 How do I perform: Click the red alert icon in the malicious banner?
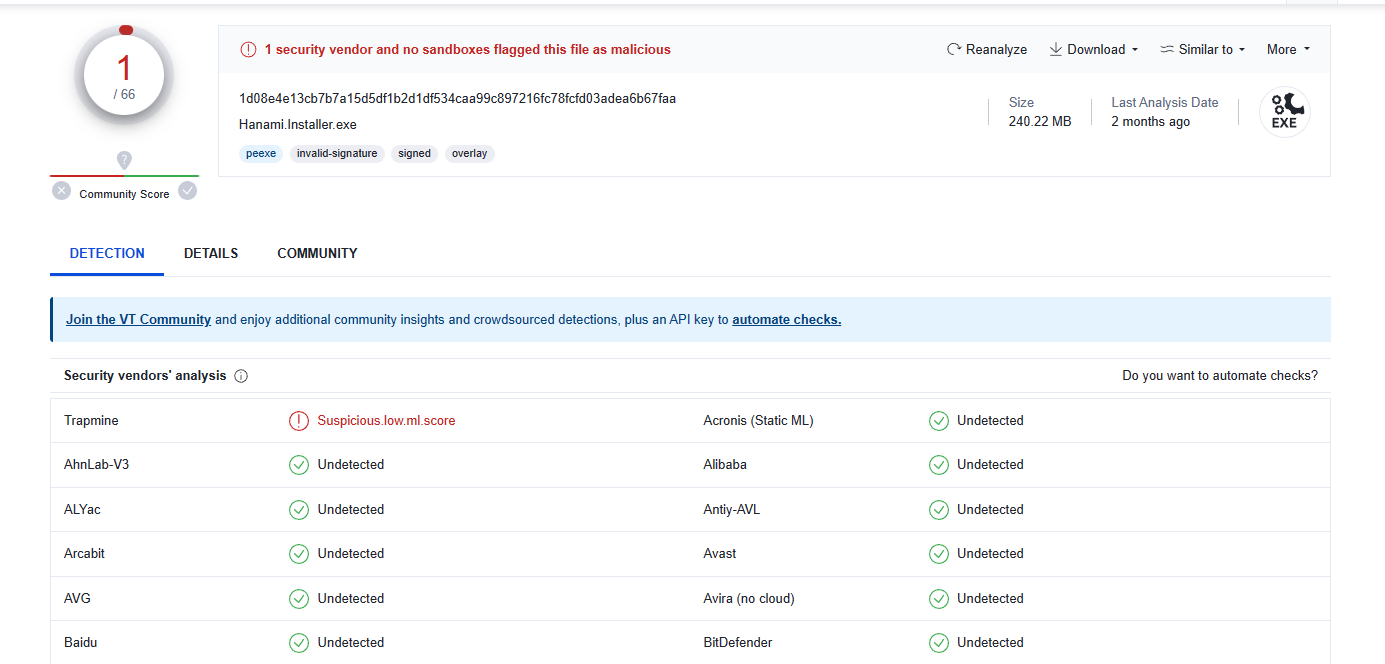[248, 48]
